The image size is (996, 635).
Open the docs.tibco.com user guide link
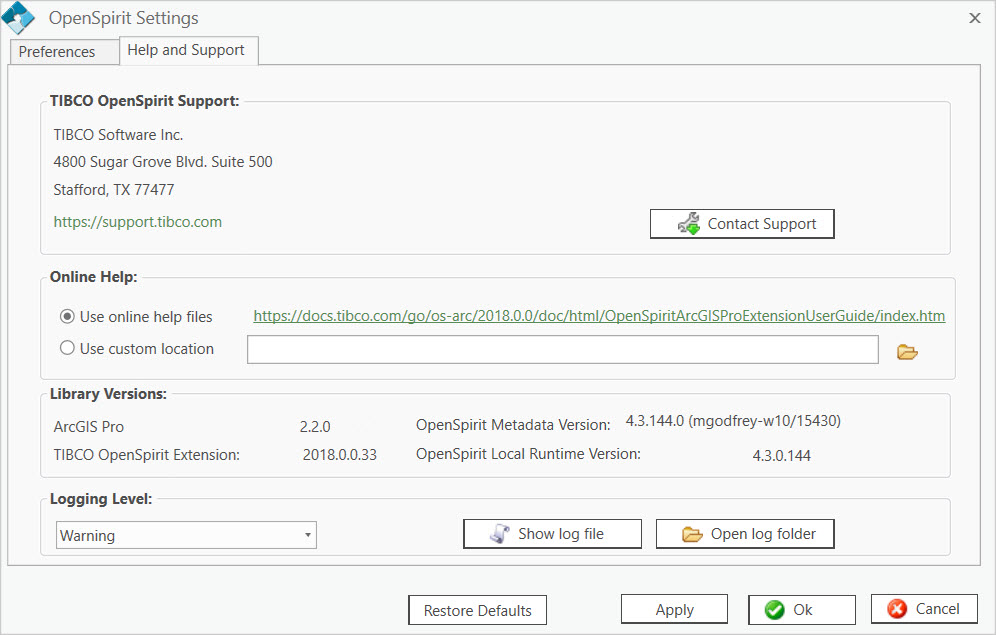(x=599, y=316)
